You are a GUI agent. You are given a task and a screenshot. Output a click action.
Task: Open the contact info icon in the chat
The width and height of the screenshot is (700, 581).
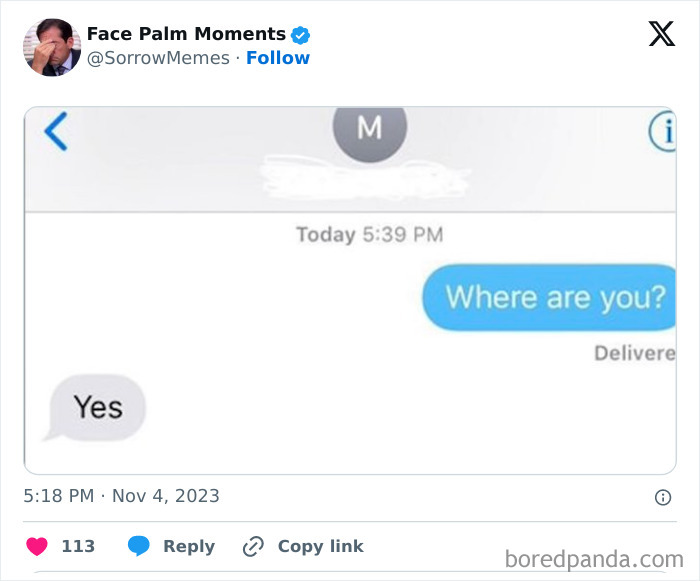pos(663,131)
